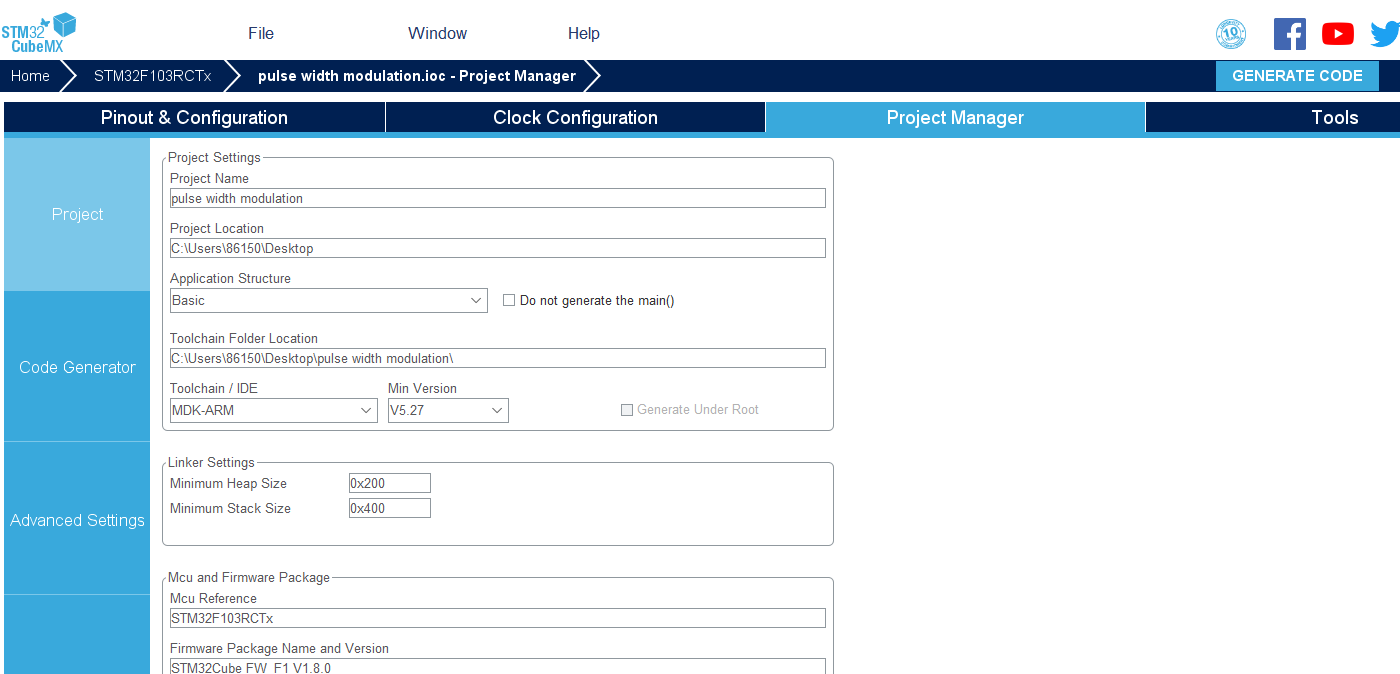Edit the Project Name field
The width and height of the screenshot is (1400, 674).
click(498, 198)
